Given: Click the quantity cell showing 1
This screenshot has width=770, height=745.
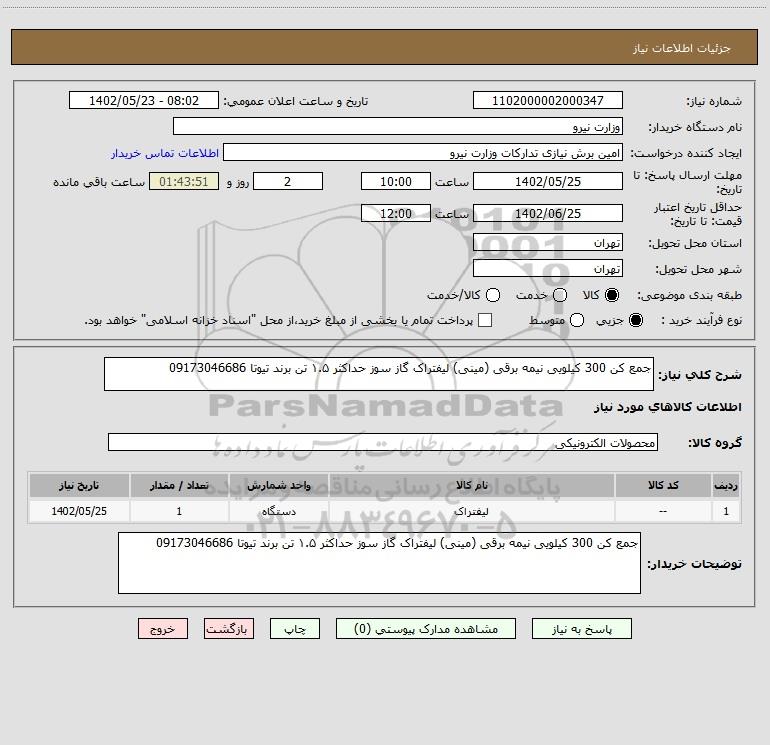Looking at the screenshot, I should point(179,511).
